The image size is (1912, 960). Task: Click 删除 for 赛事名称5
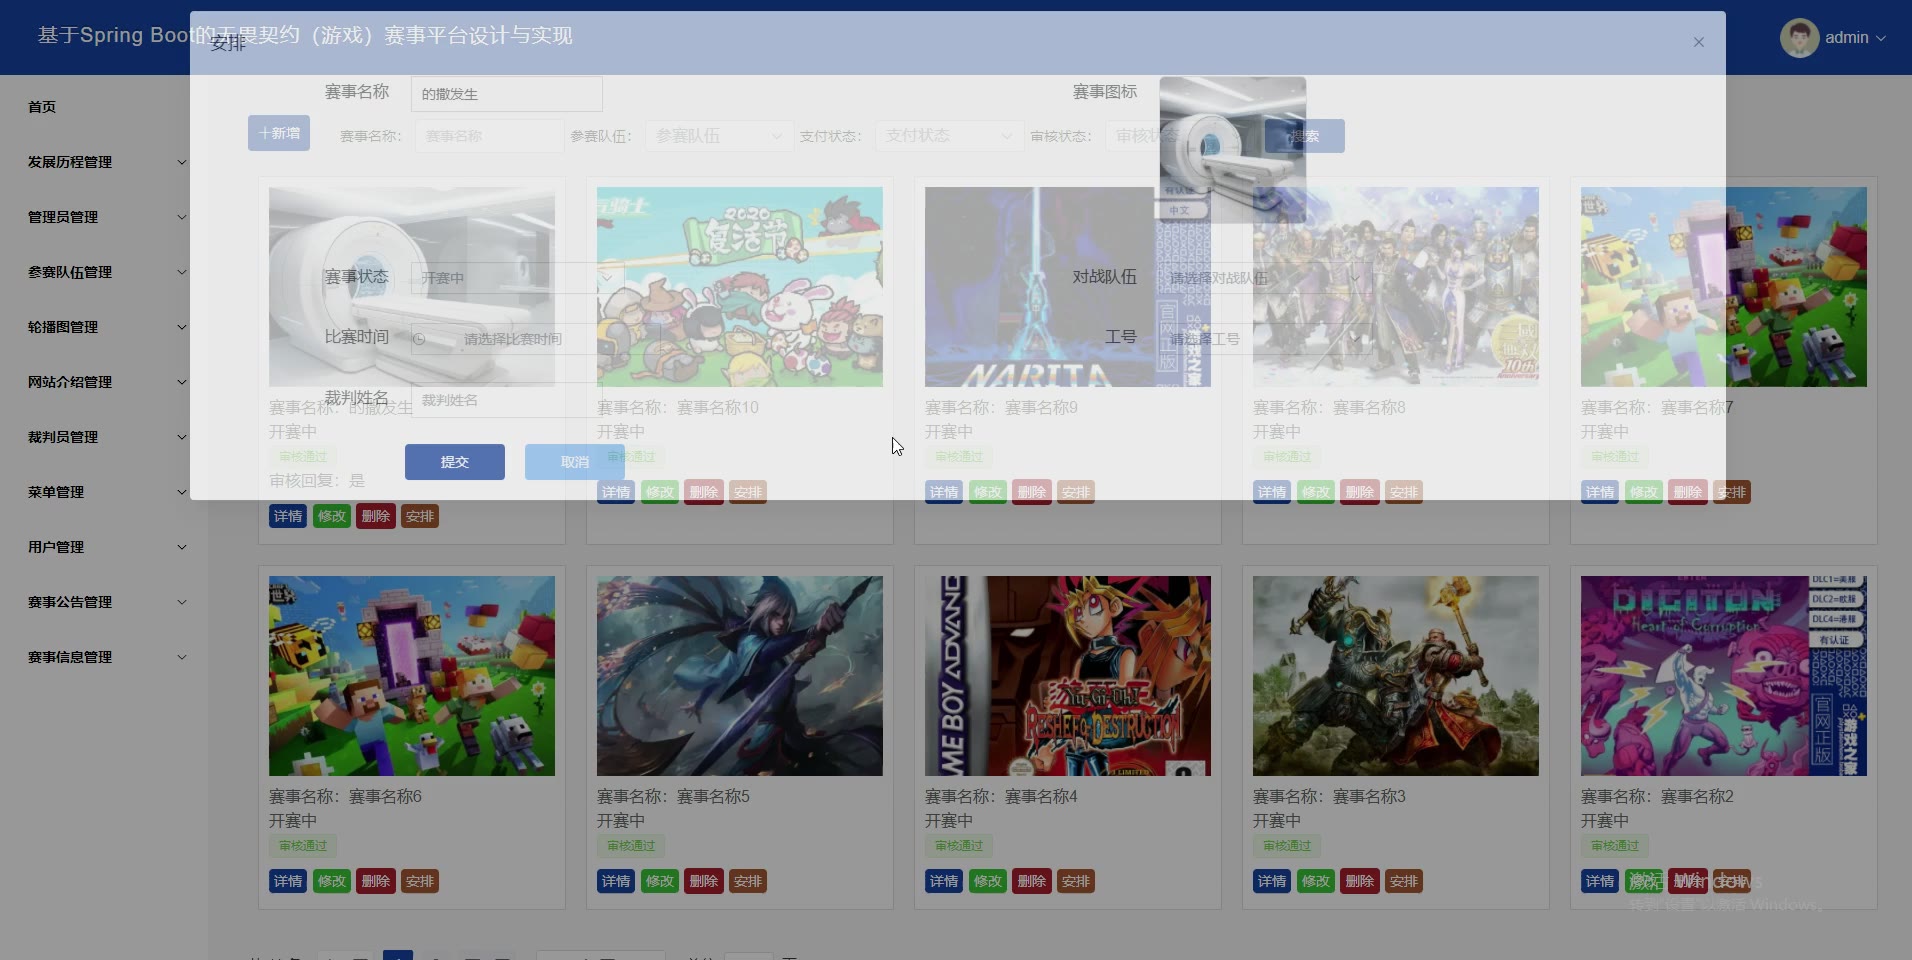(x=704, y=881)
